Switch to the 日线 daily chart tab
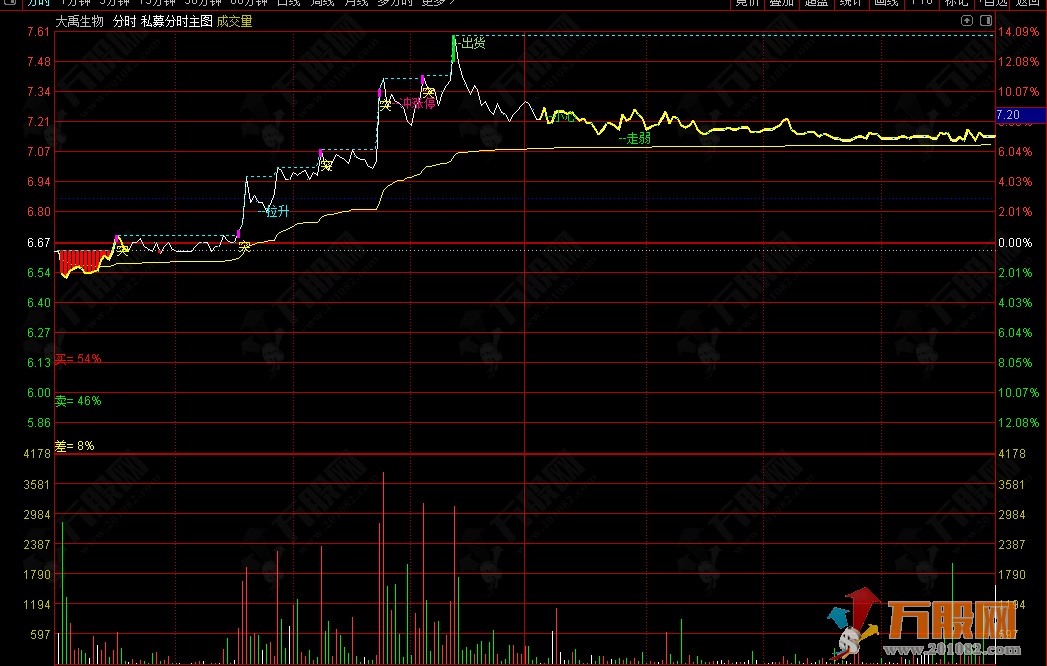 [x=287, y=3]
